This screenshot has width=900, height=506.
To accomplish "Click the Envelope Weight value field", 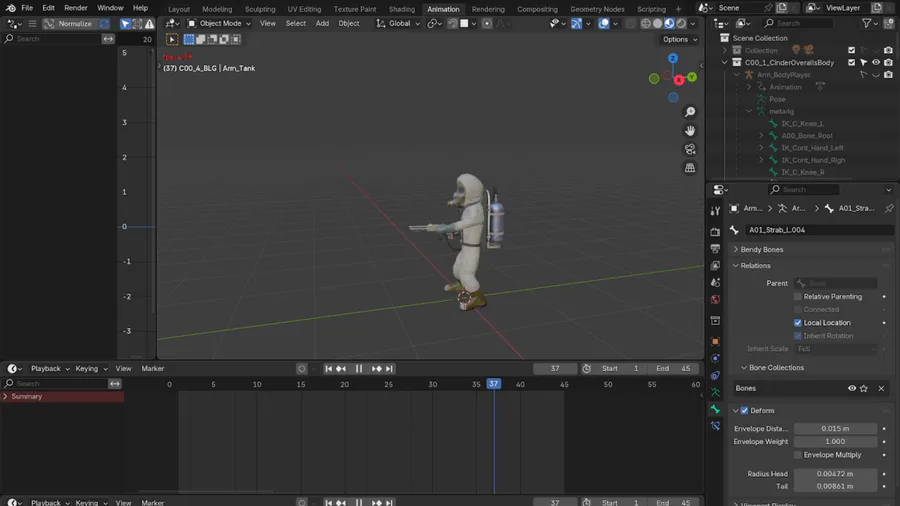I will [835, 442].
